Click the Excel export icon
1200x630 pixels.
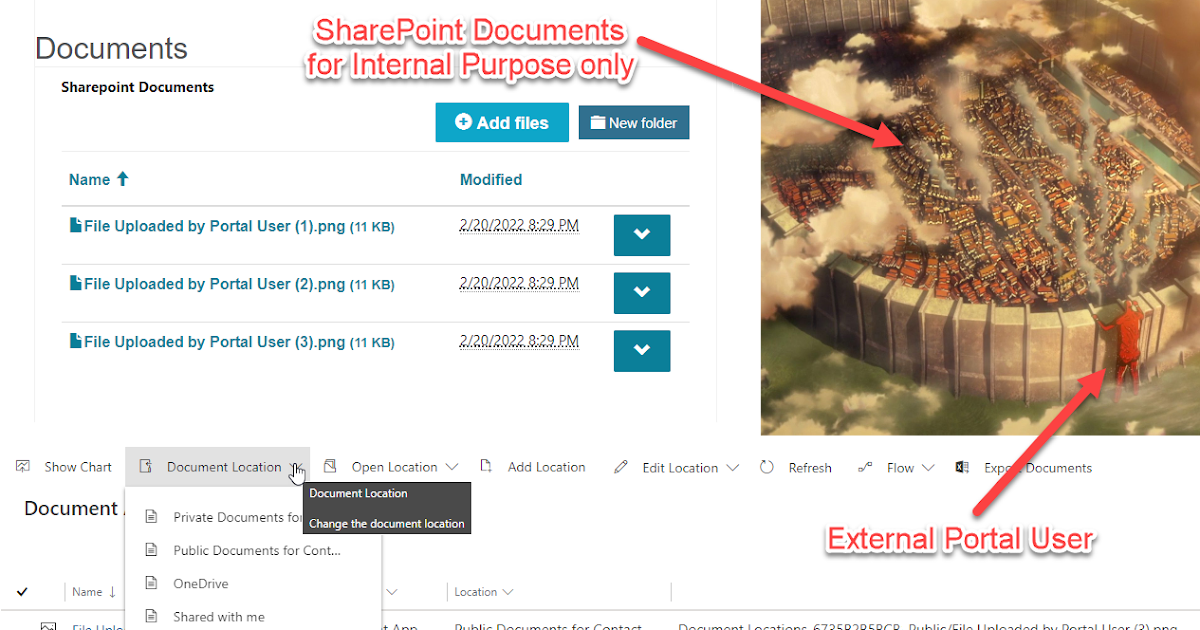(962, 467)
